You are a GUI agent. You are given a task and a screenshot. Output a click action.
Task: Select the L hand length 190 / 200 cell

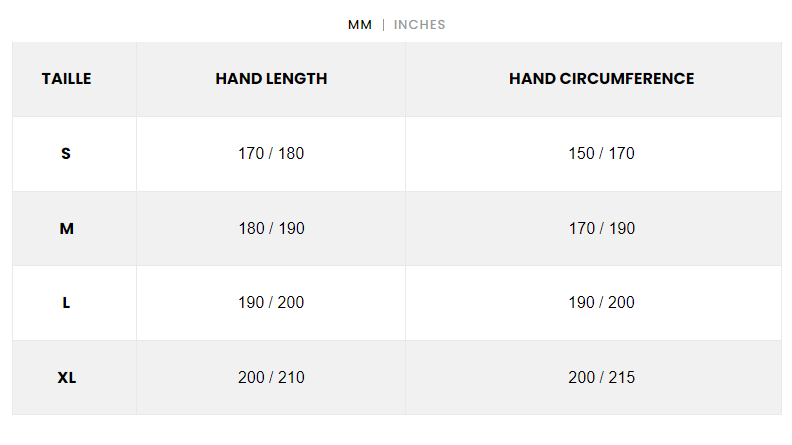tap(271, 303)
